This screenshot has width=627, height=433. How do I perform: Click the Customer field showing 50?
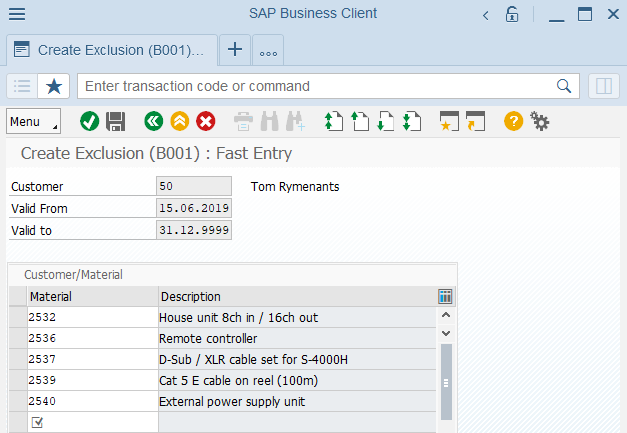click(194, 186)
